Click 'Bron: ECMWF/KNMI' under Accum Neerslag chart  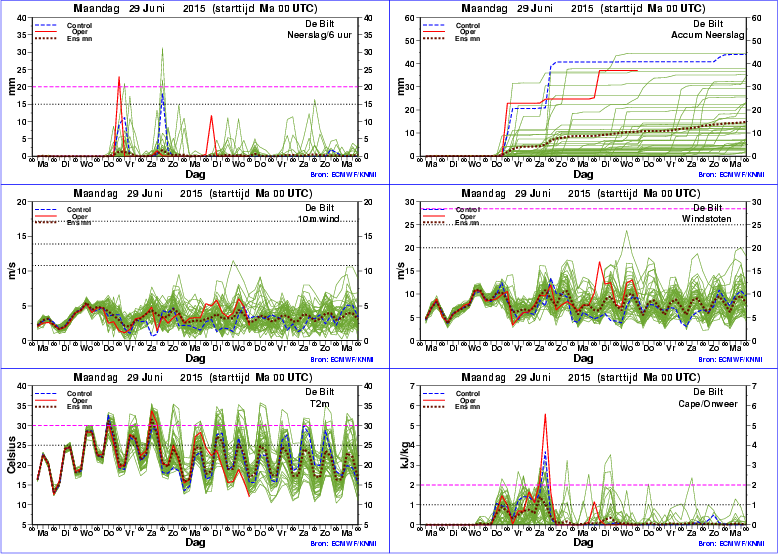pyautogui.click(x=731, y=175)
